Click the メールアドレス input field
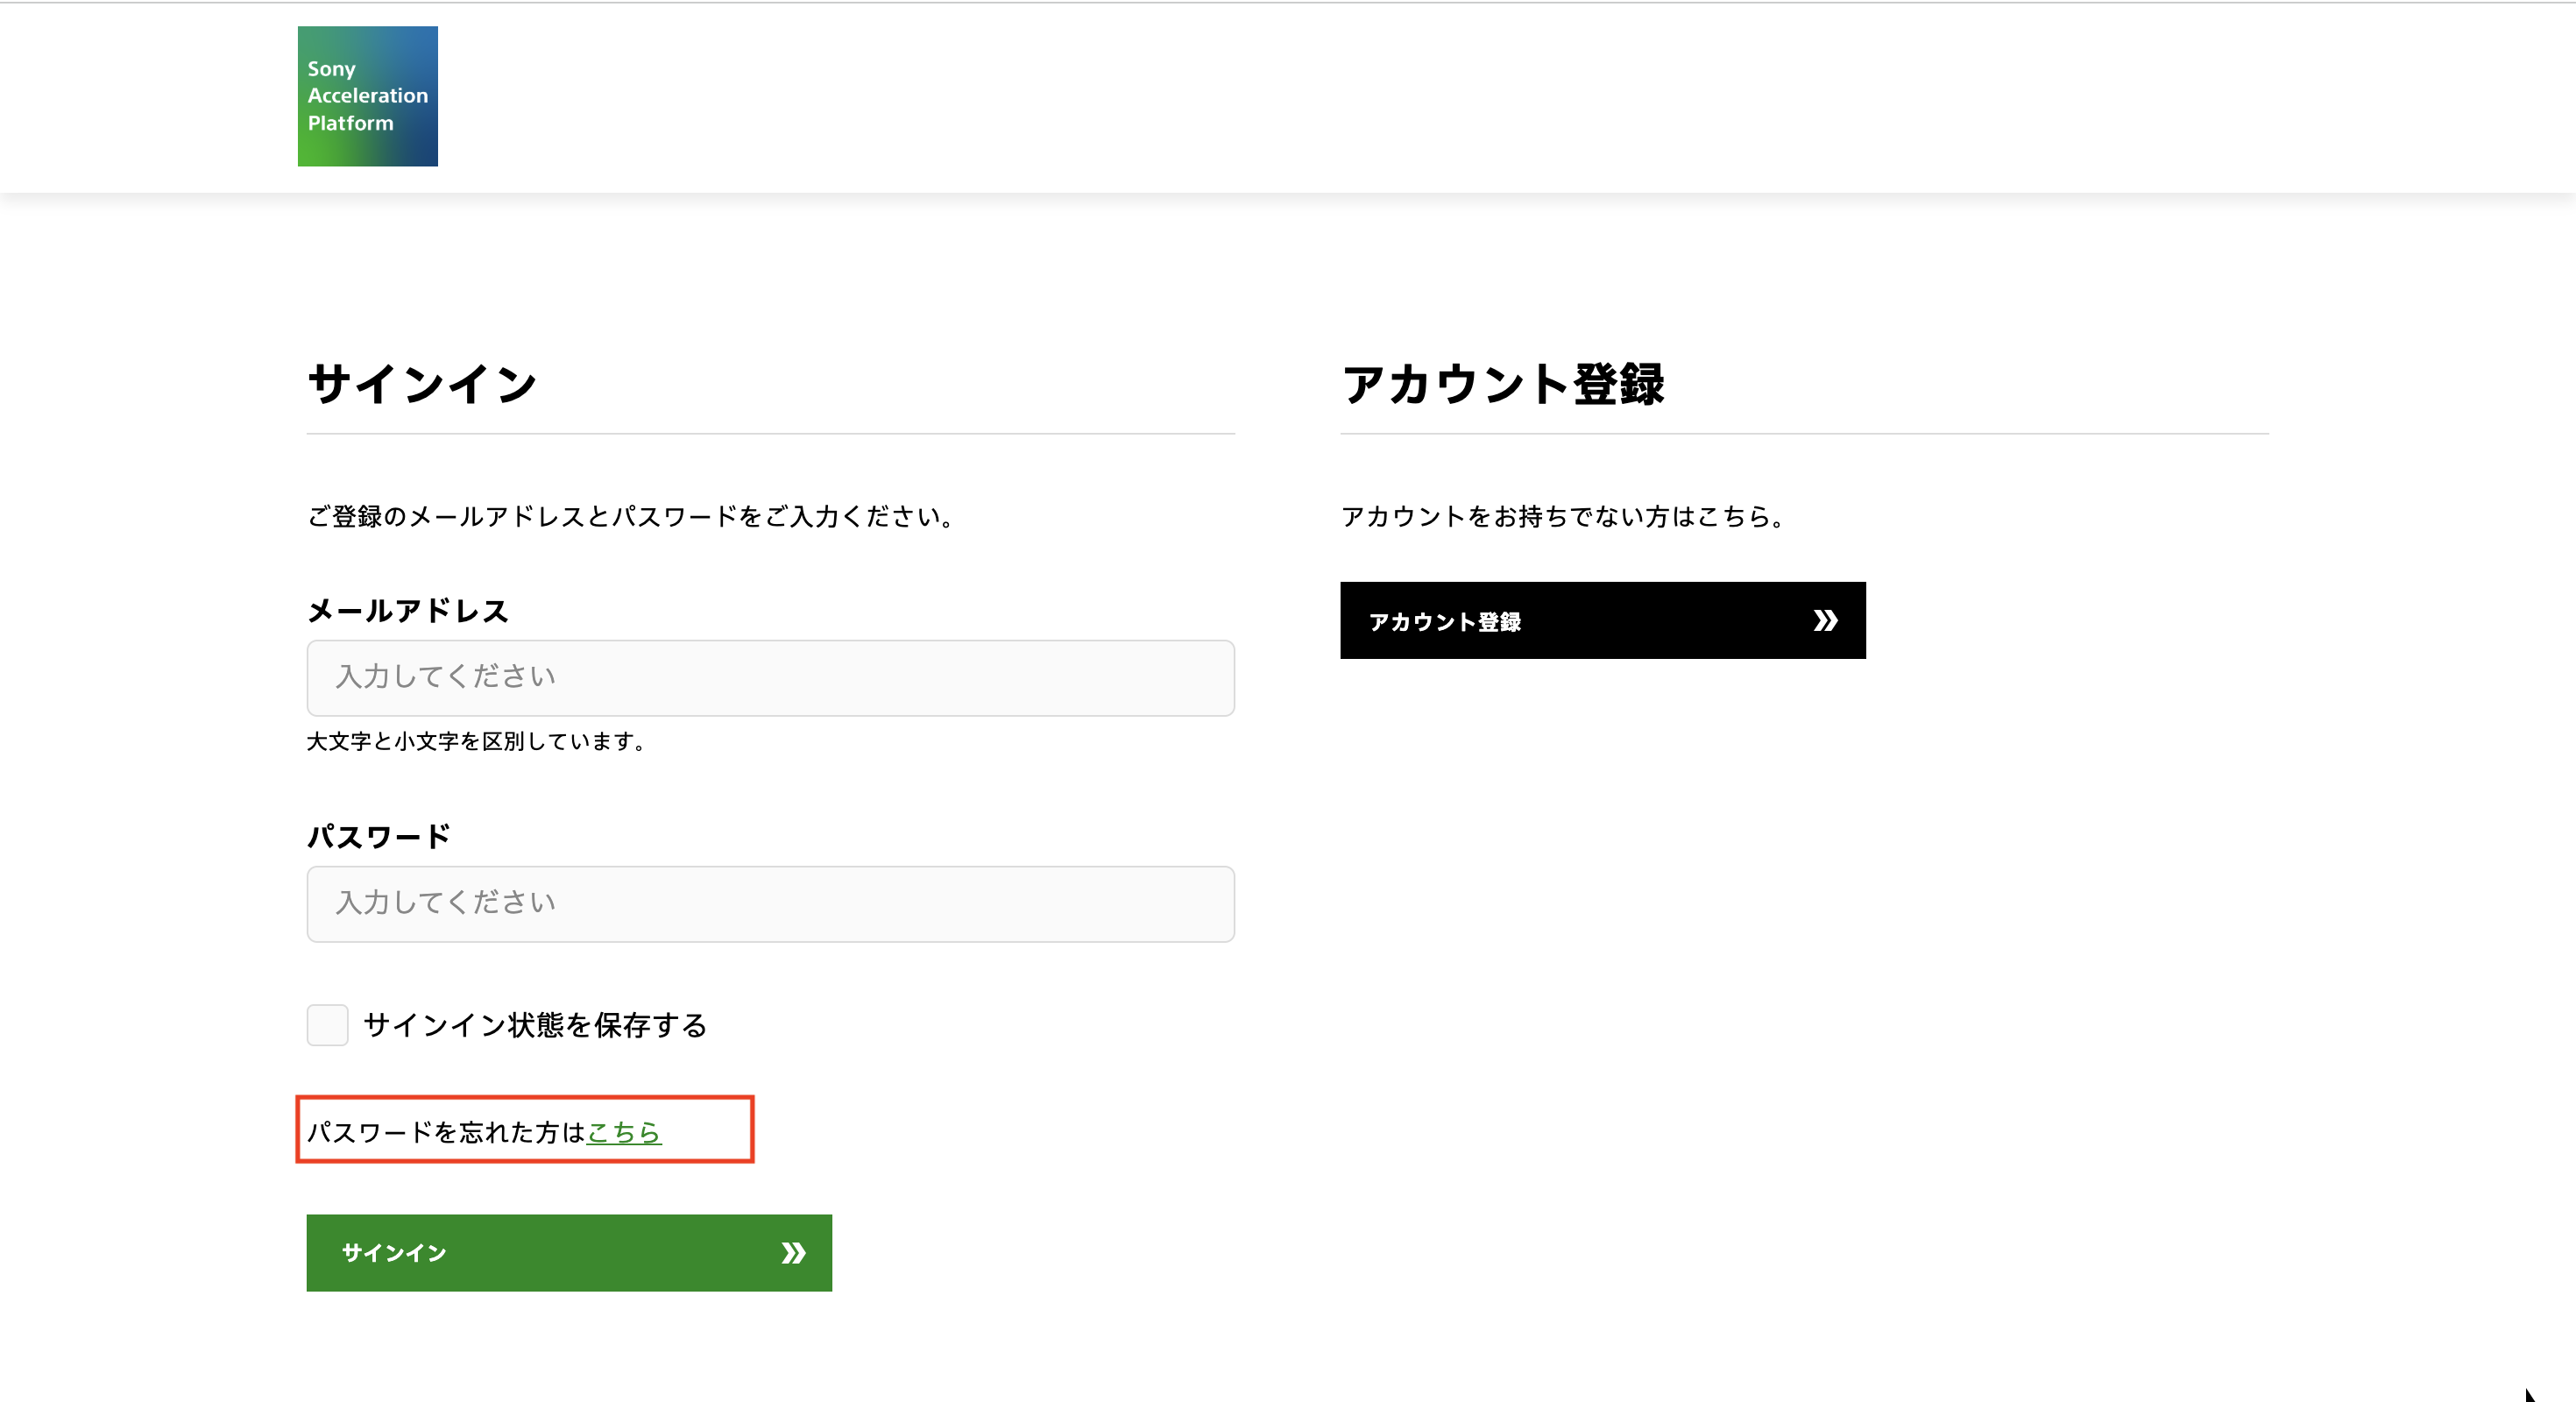 770,678
